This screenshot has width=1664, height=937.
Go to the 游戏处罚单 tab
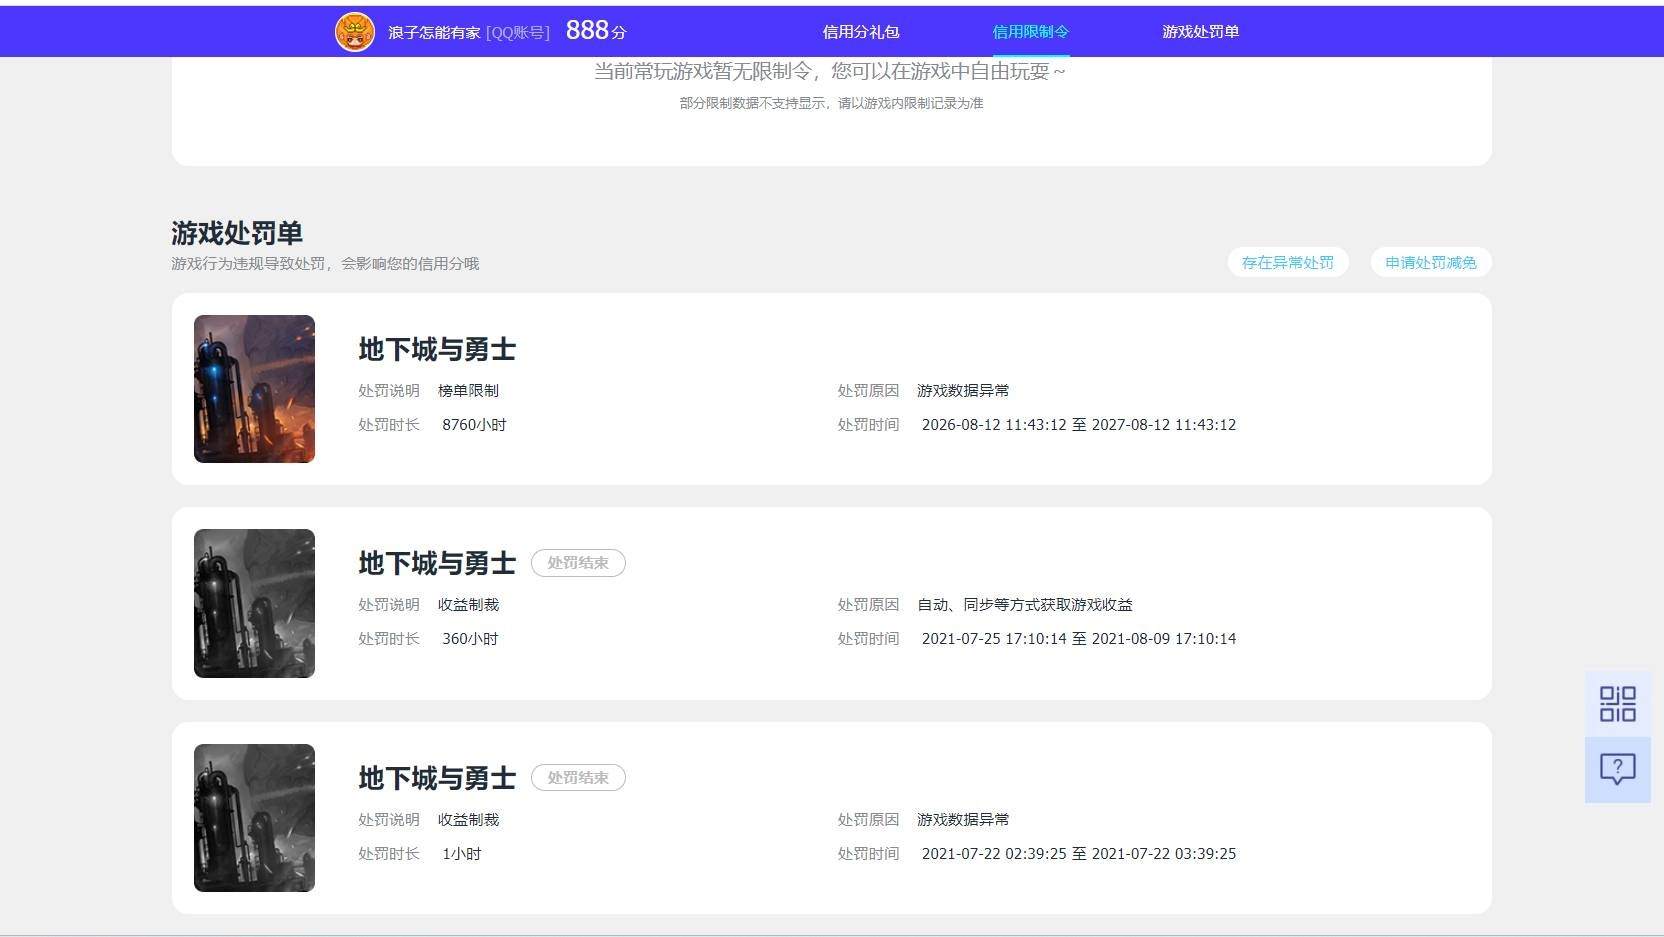(x=1201, y=32)
